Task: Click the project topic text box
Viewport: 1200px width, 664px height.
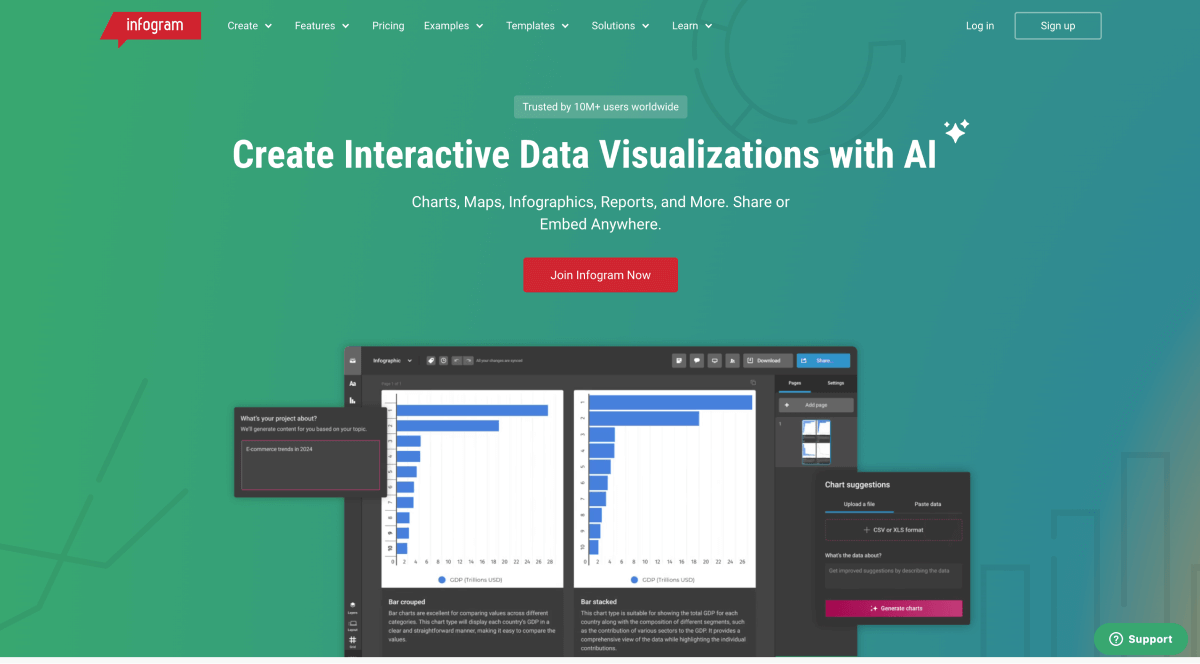Action: tap(311, 465)
